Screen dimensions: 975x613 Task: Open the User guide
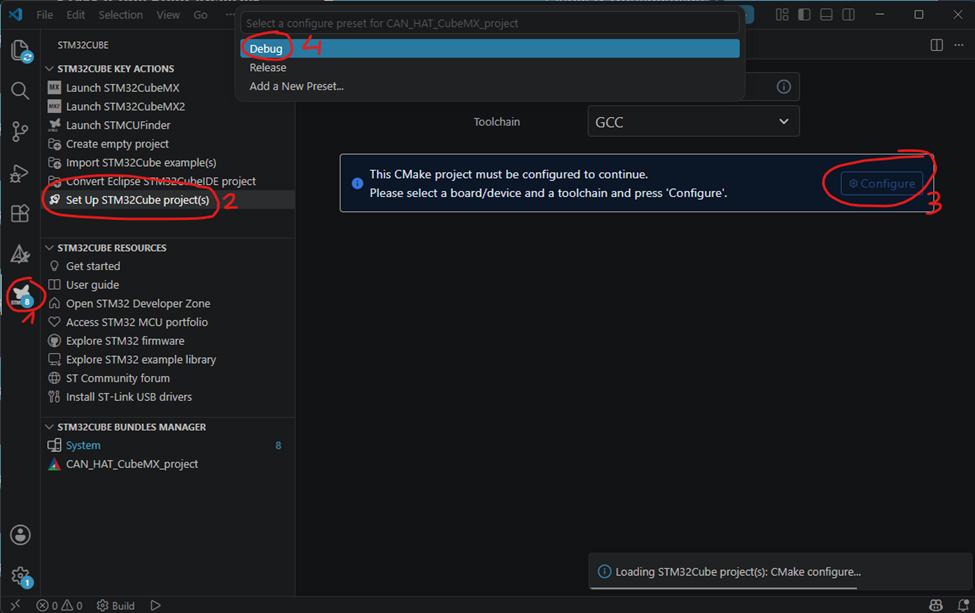click(92, 285)
